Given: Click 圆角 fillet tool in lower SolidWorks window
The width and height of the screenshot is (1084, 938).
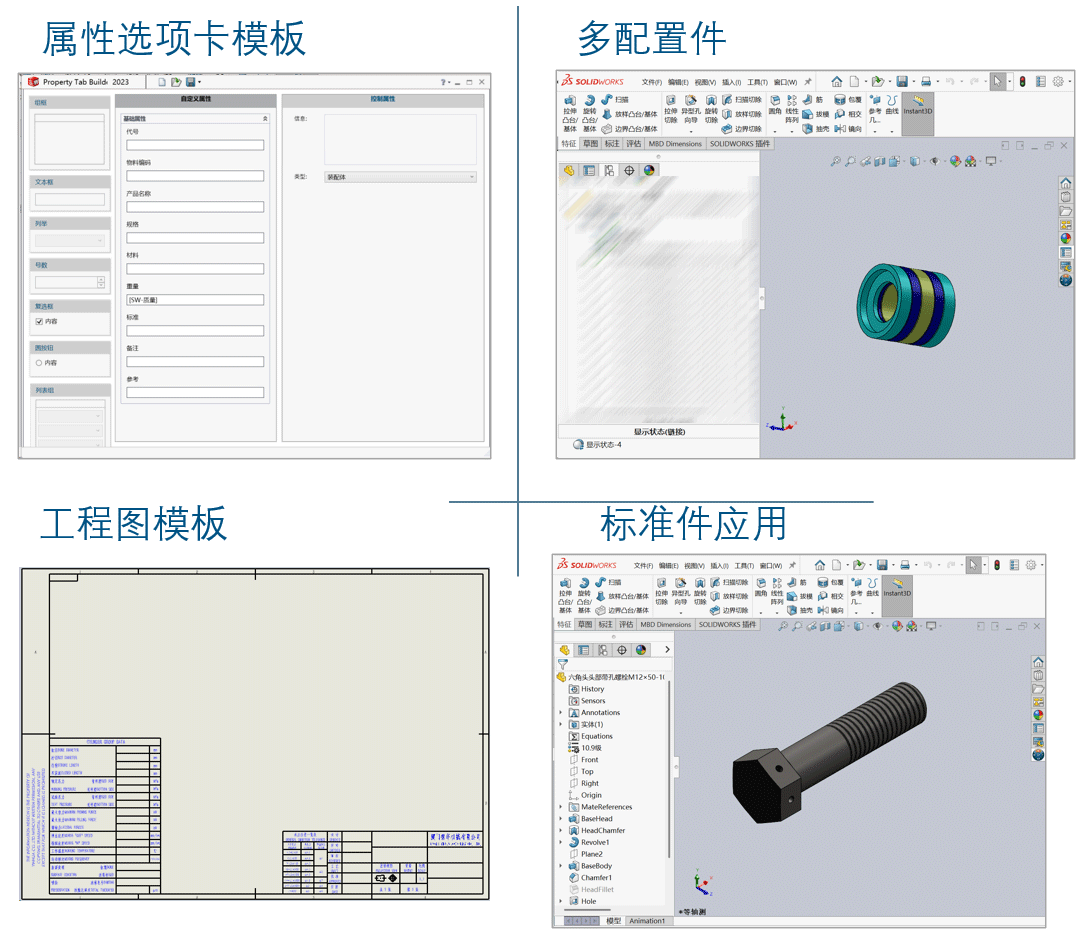Looking at the screenshot, I should coord(760,588).
